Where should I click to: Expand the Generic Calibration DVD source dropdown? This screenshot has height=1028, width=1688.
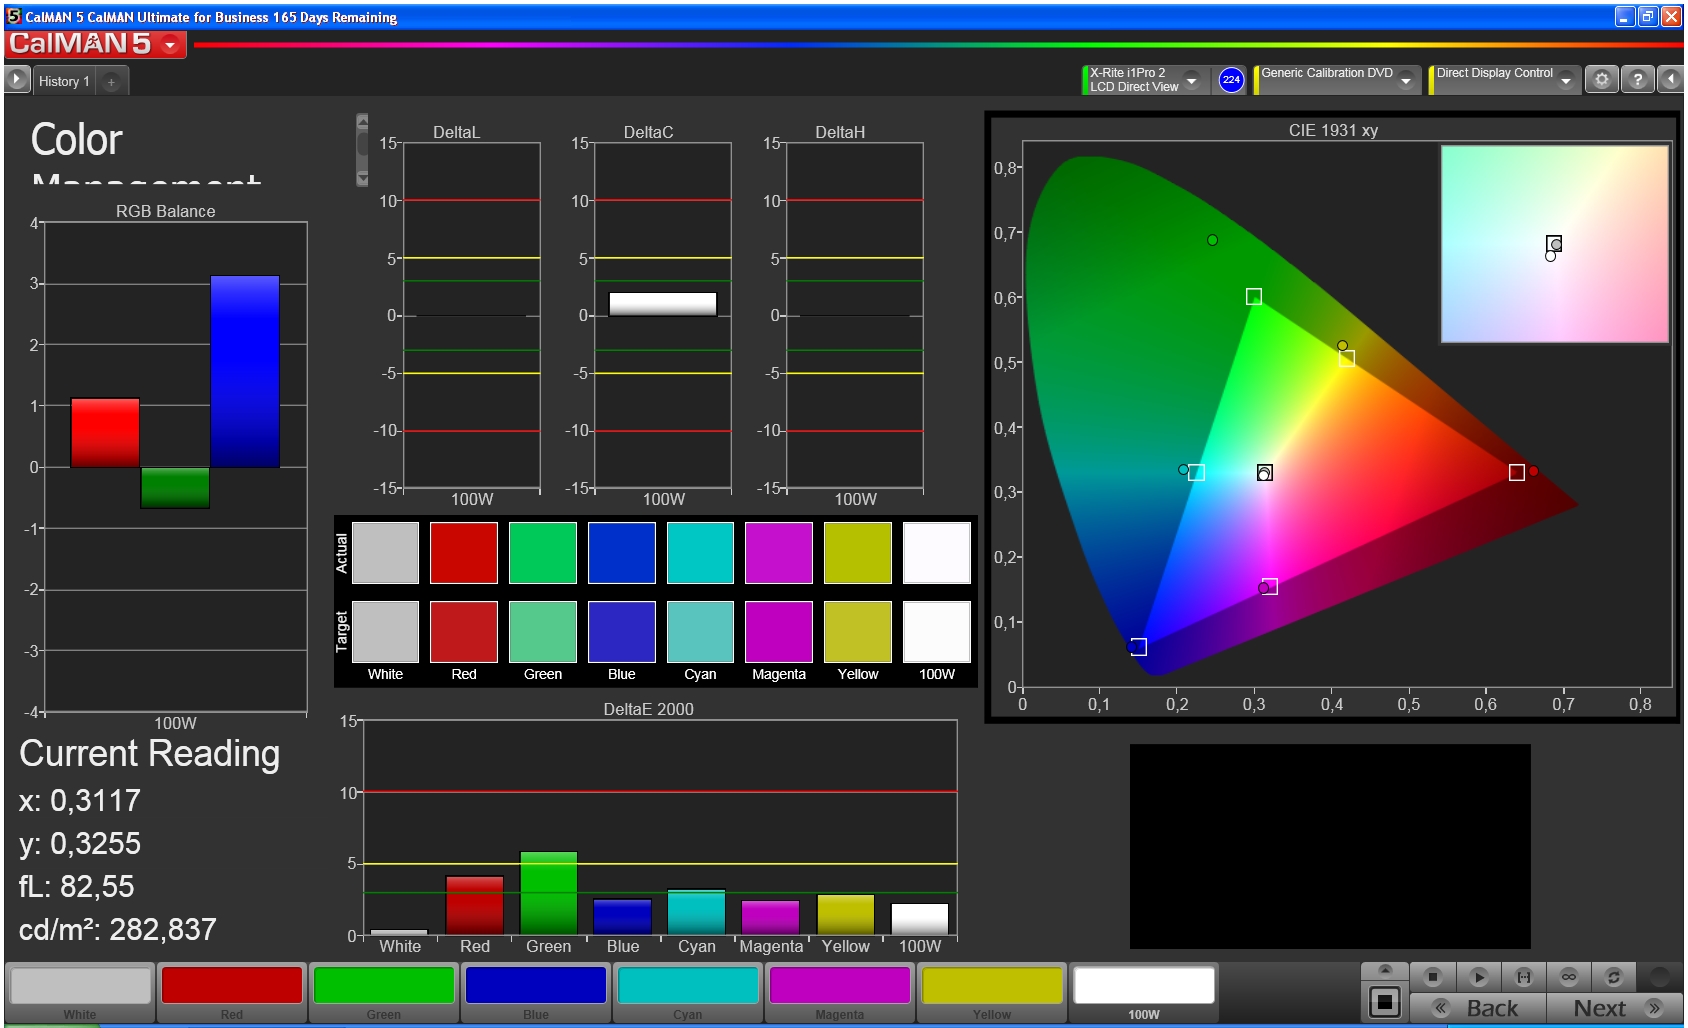point(1406,80)
